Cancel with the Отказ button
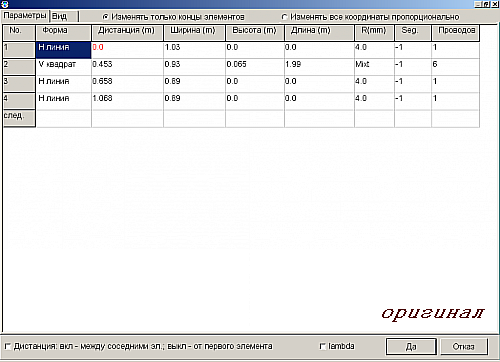This screenshot has width=500, height=362. pyautogui.click(x=464, y=347)
